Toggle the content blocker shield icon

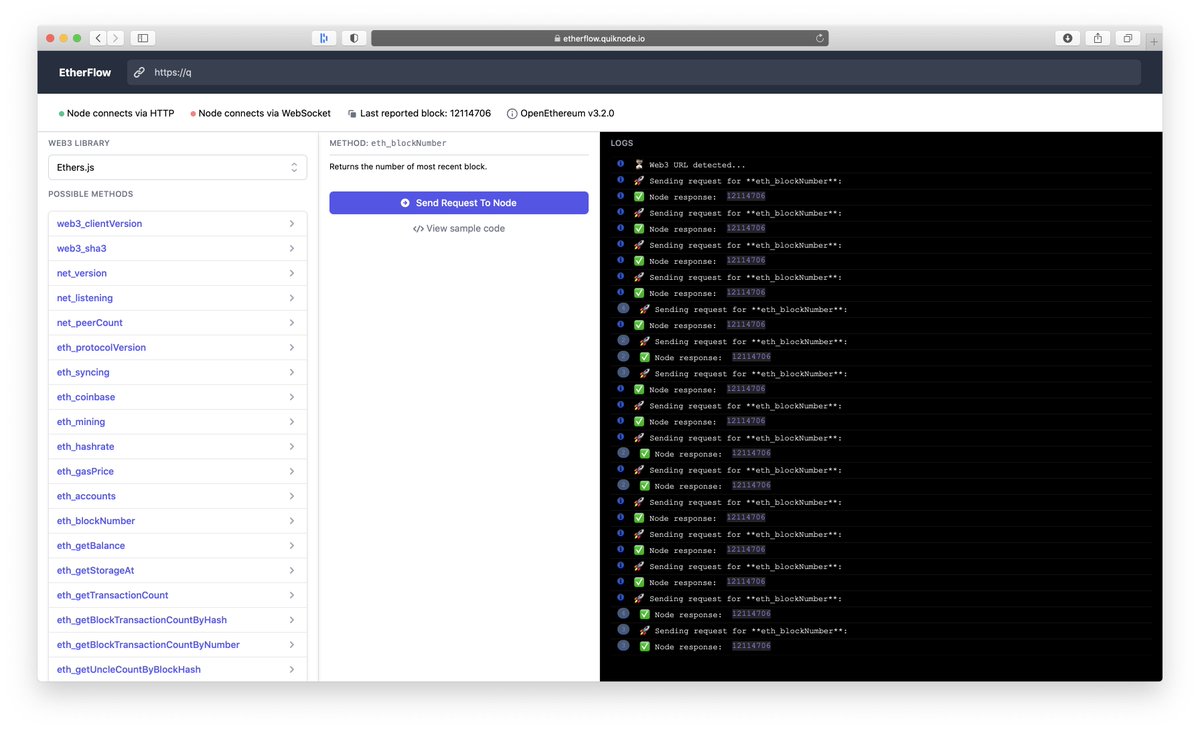pyautogui.click(x=354, y=37)
